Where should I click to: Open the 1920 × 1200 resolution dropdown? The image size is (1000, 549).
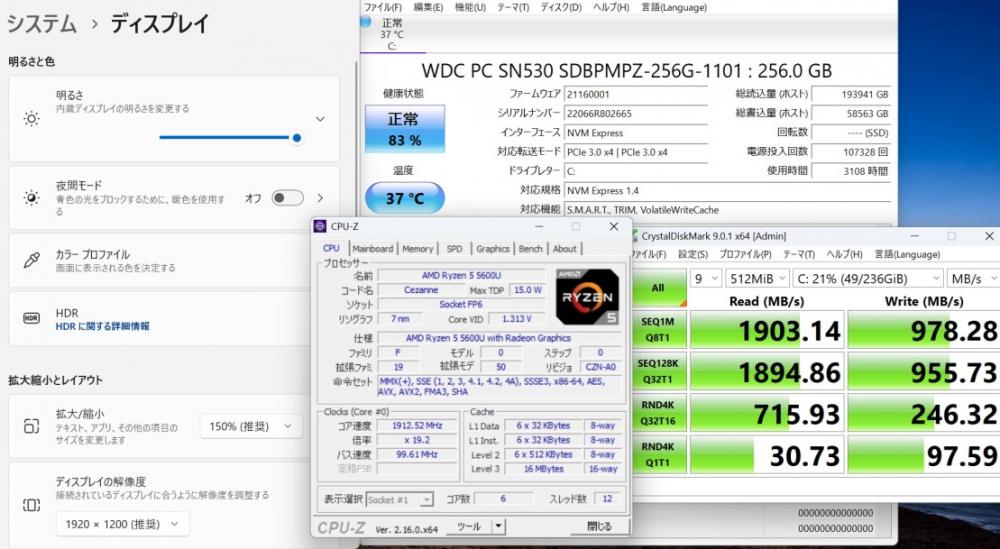coord(122,524)
